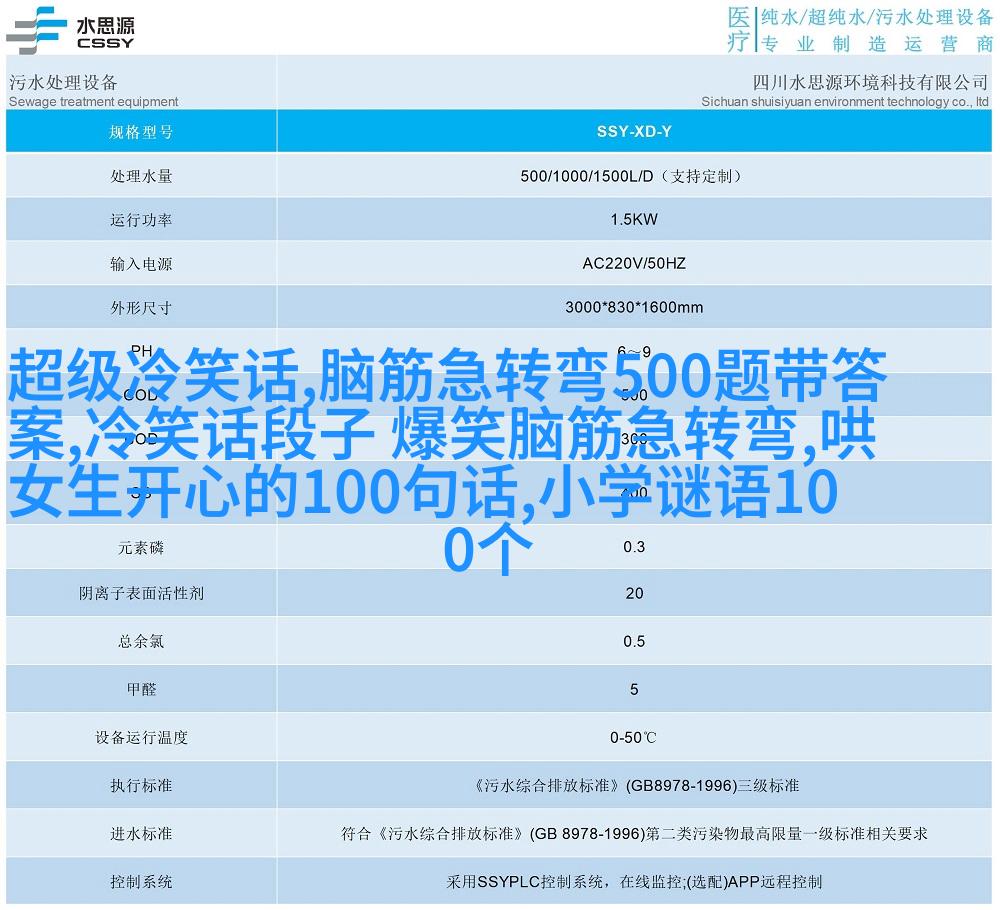Viewport: 1000px width, 910px height.
Task: Click the 甲醛 row label
Action: (141, 689)
